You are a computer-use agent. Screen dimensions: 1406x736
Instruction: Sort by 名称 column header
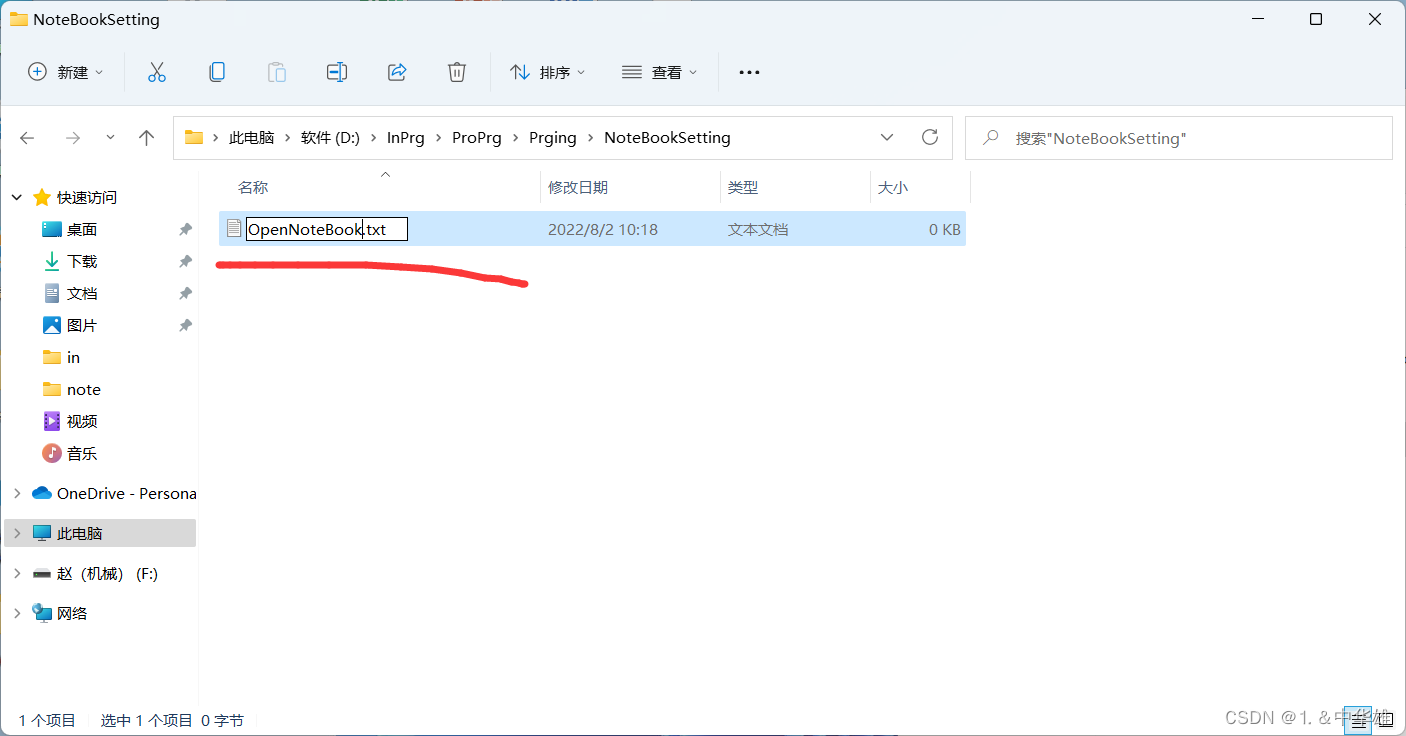coord(253,187)
